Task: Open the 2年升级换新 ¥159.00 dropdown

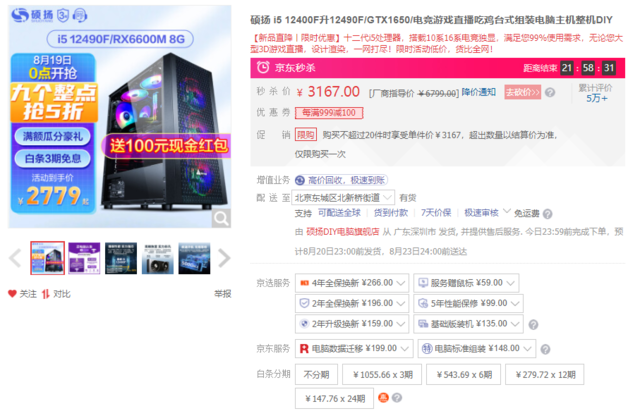Action: tap(352, 324)
